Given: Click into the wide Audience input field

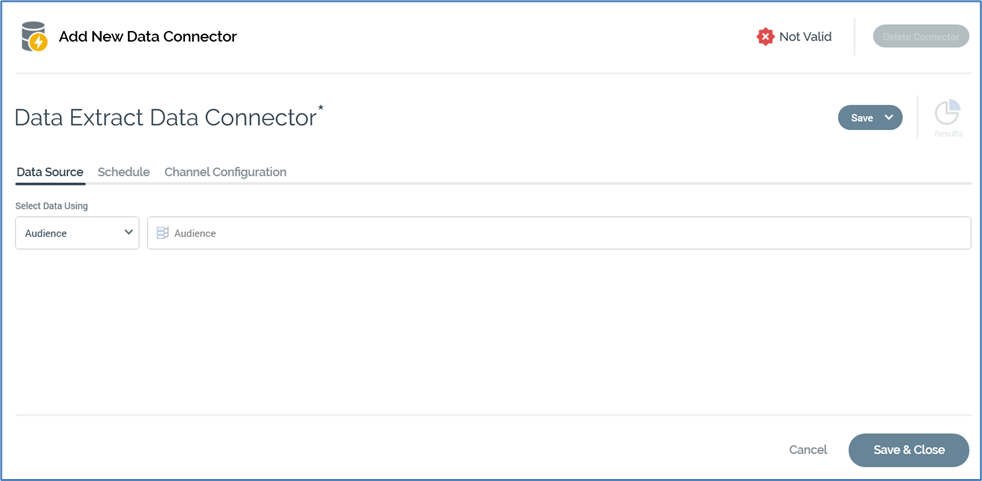Looking at the screenshot, I should point(570,233).
